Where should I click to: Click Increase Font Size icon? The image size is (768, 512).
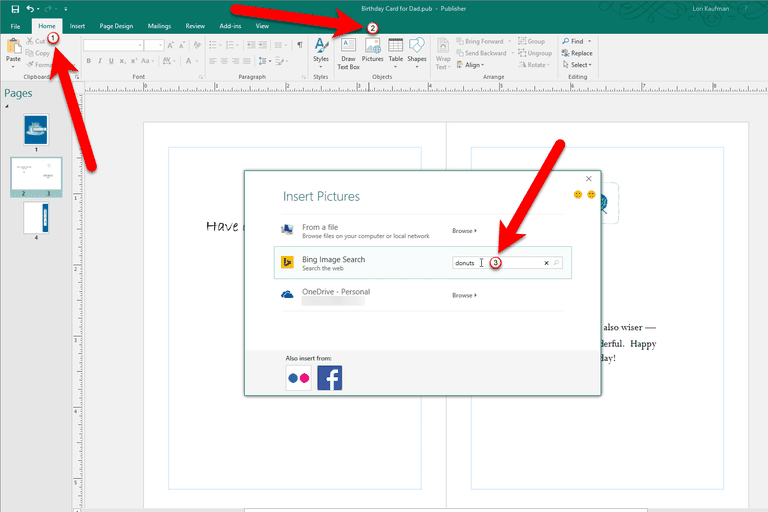[170, 45]
